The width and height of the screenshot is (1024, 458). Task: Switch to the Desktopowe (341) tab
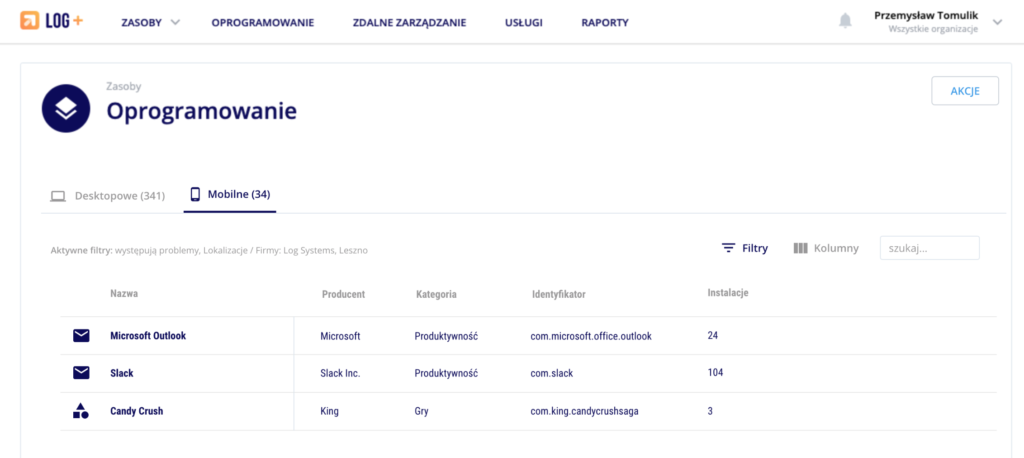108,195
